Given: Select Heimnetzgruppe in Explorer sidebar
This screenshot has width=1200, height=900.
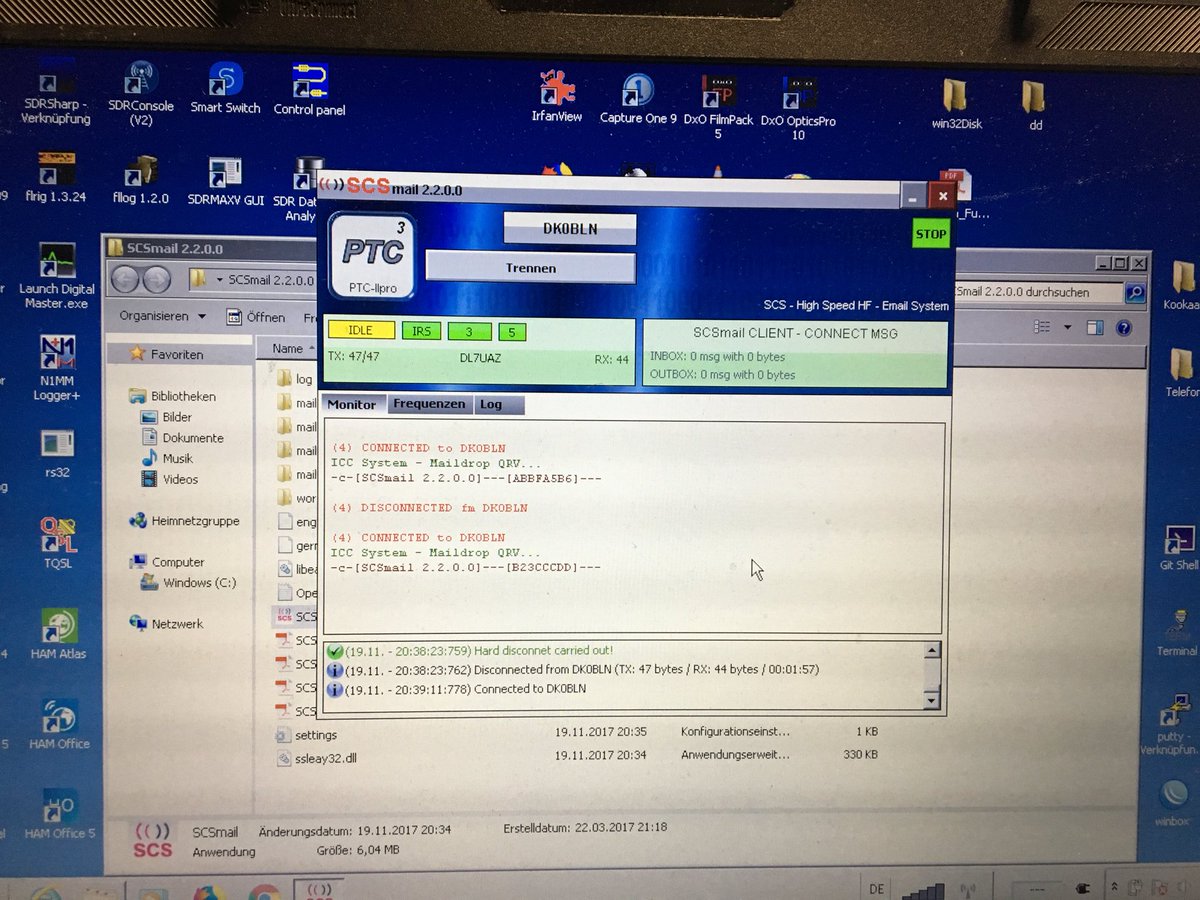Looking at the screenshot, I should [x=185, y=521].
